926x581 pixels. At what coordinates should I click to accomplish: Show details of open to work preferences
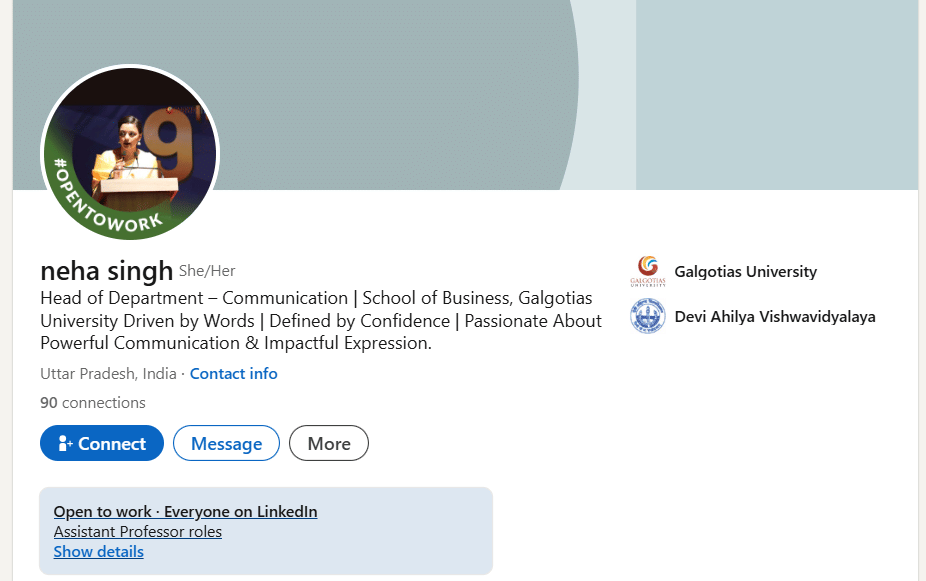pos(98,552)
